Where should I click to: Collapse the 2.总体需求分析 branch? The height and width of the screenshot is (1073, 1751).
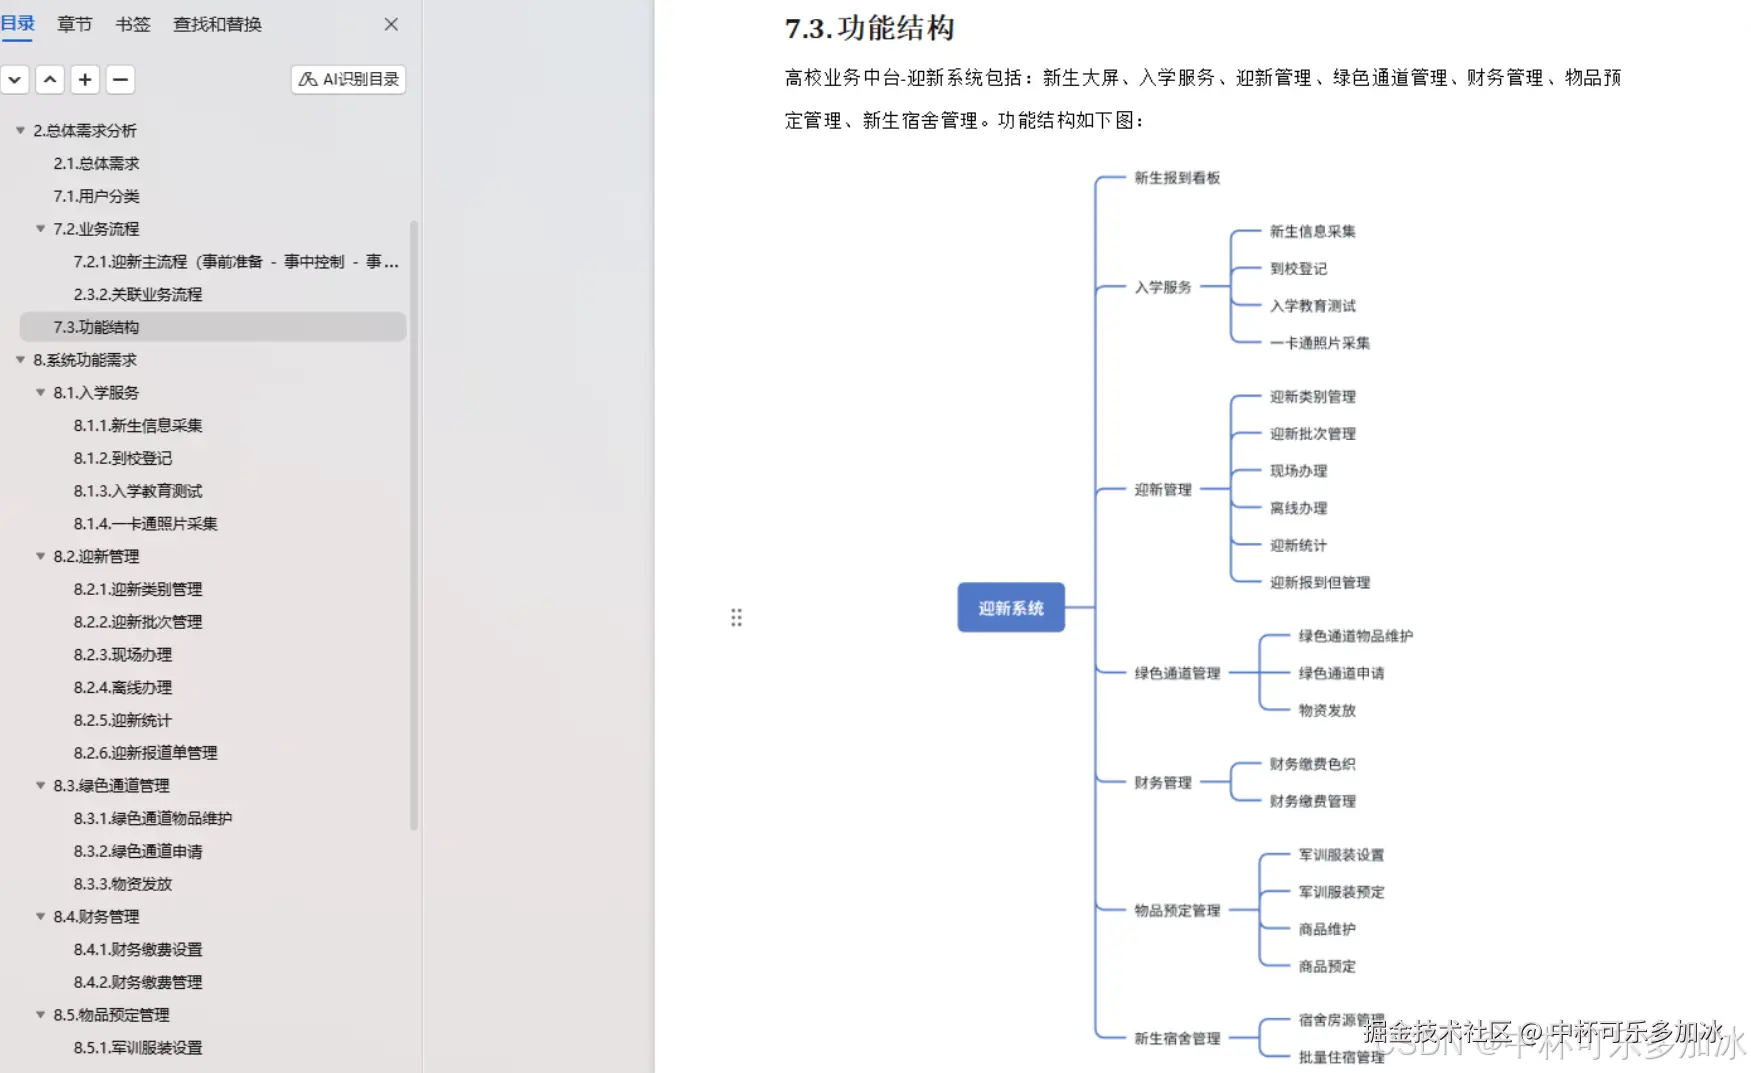[20, 130]
